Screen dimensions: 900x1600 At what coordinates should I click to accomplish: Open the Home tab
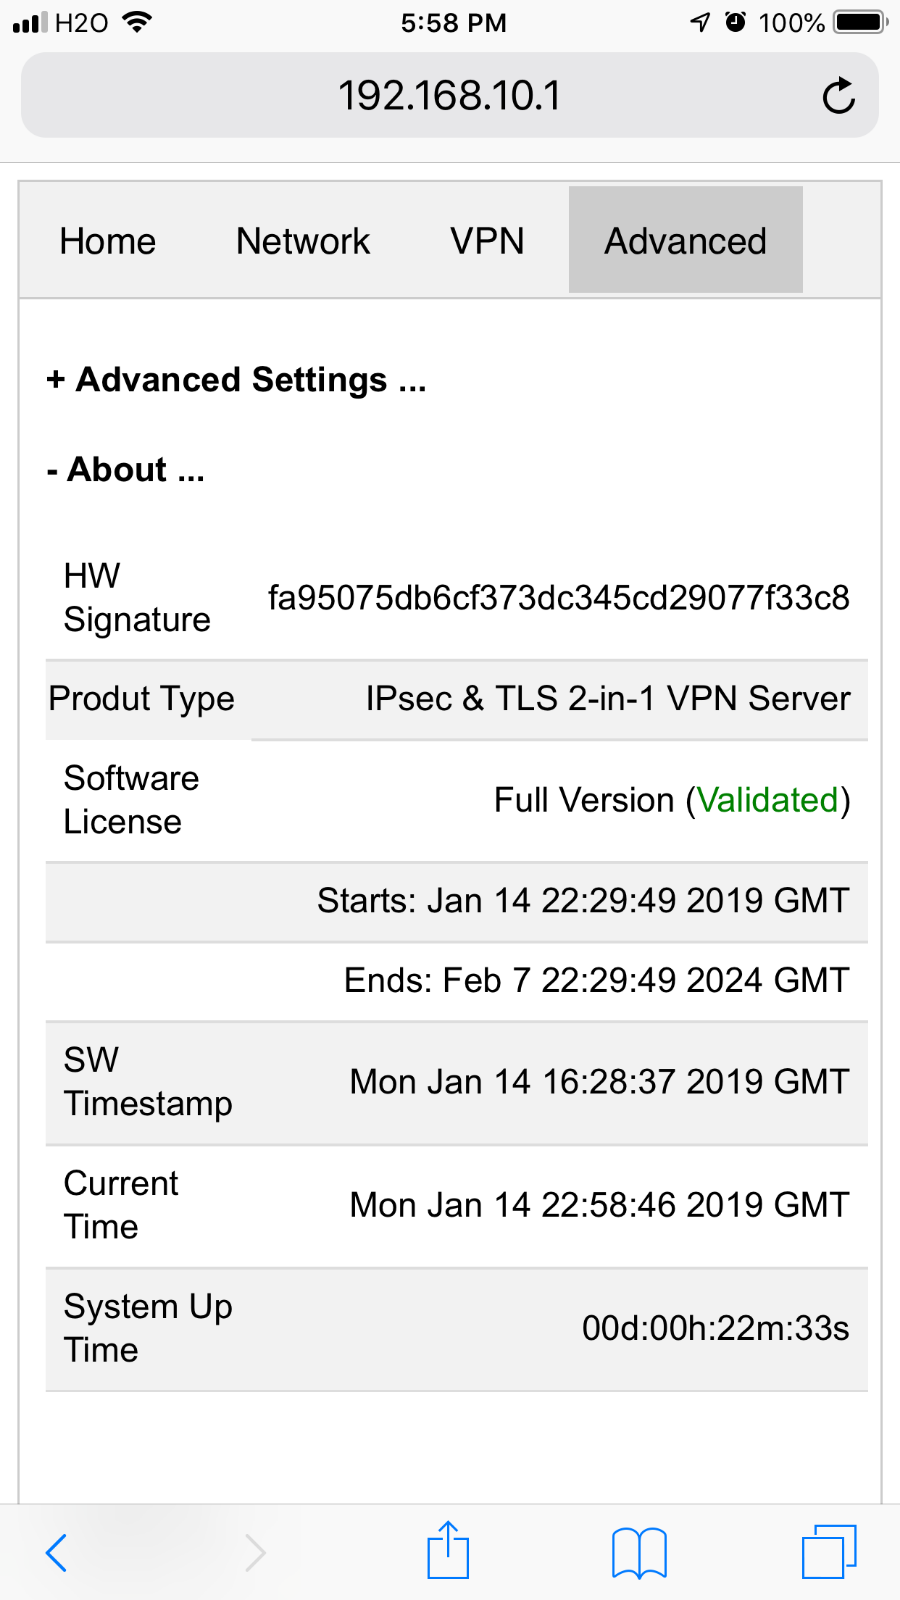108,241
